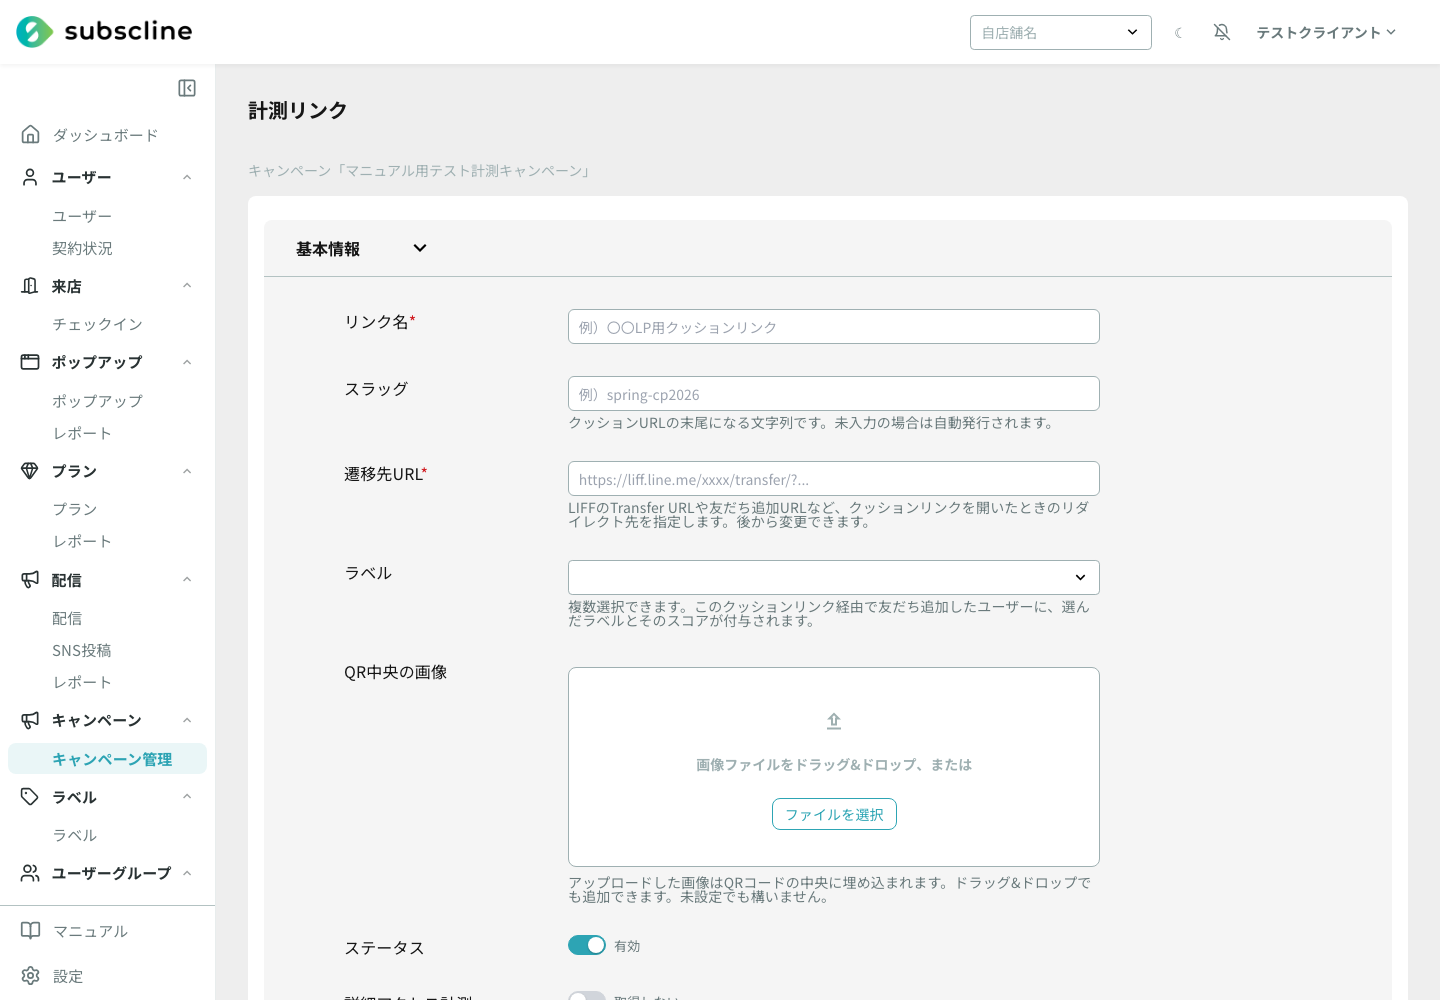Click the キャンペーン megaphone icon
Viewport: 1440px width, 1000px height.
[30, 720]
